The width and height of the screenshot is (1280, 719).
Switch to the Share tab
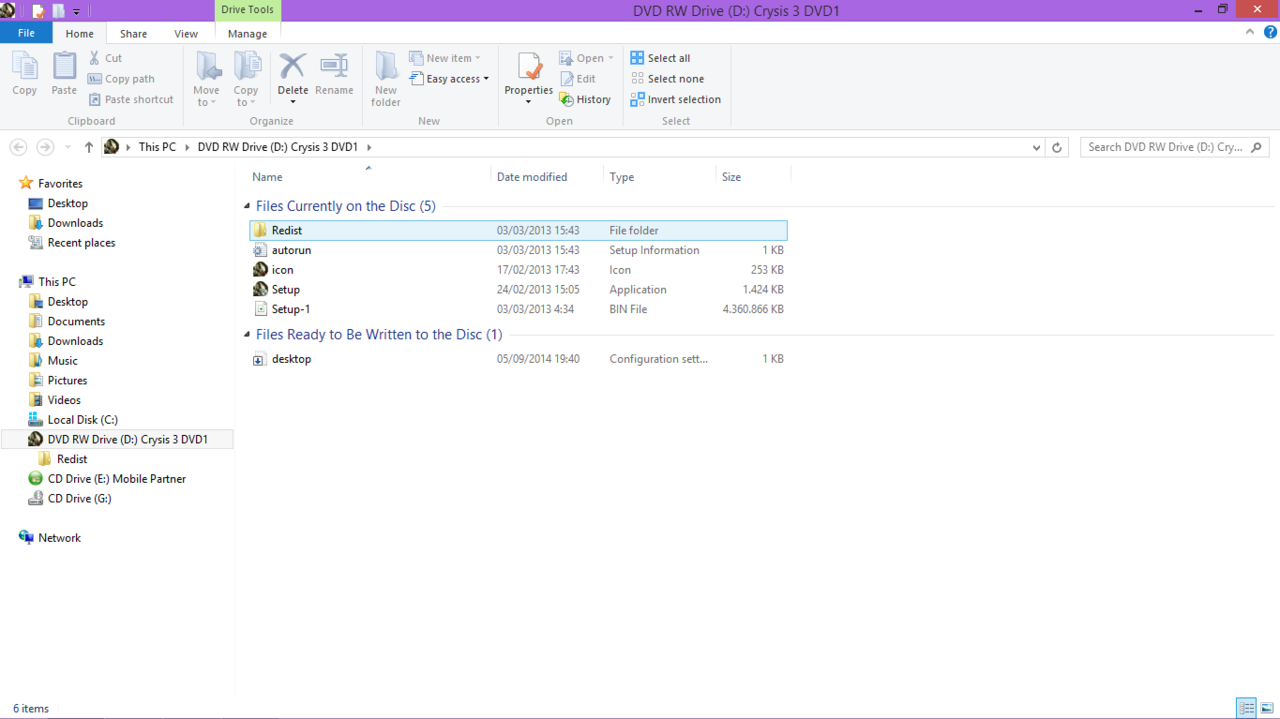133,33
